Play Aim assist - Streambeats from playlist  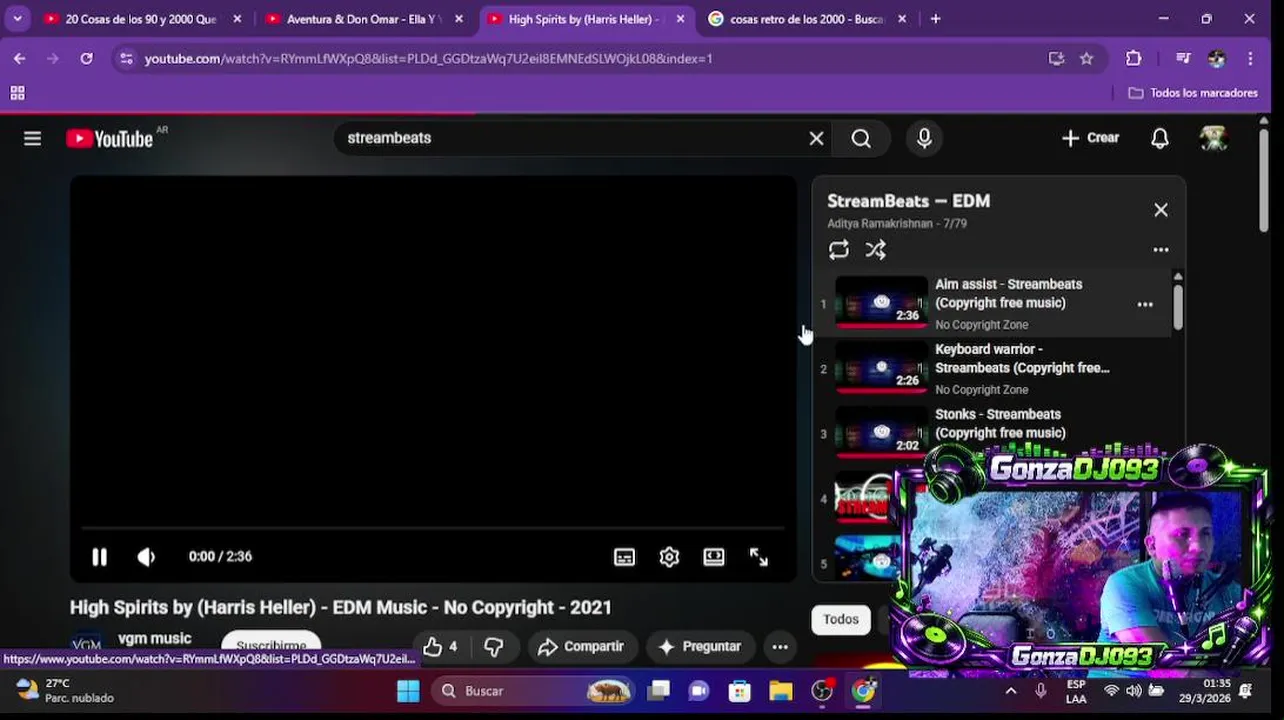pyautogui.click(x=1008, y=293)
